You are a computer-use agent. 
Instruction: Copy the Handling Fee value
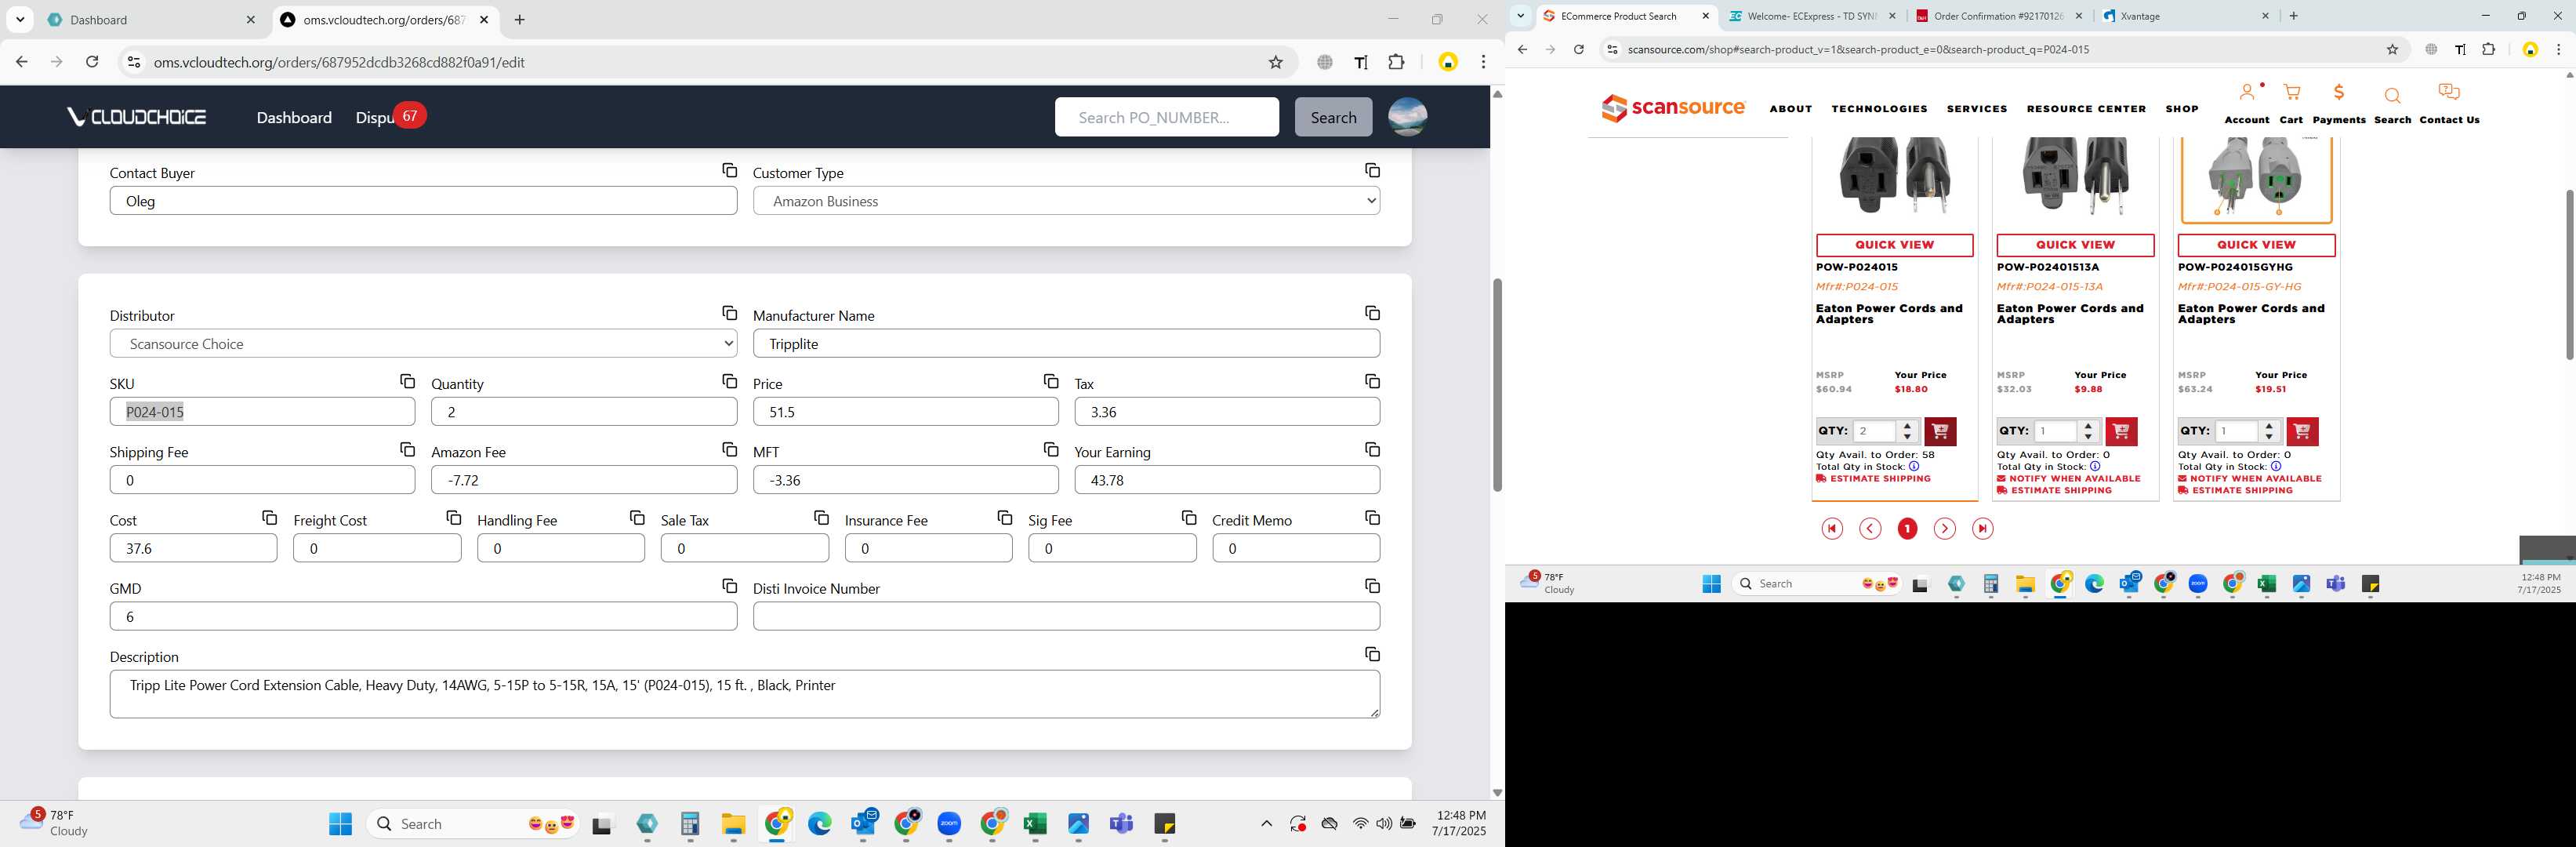637,517
